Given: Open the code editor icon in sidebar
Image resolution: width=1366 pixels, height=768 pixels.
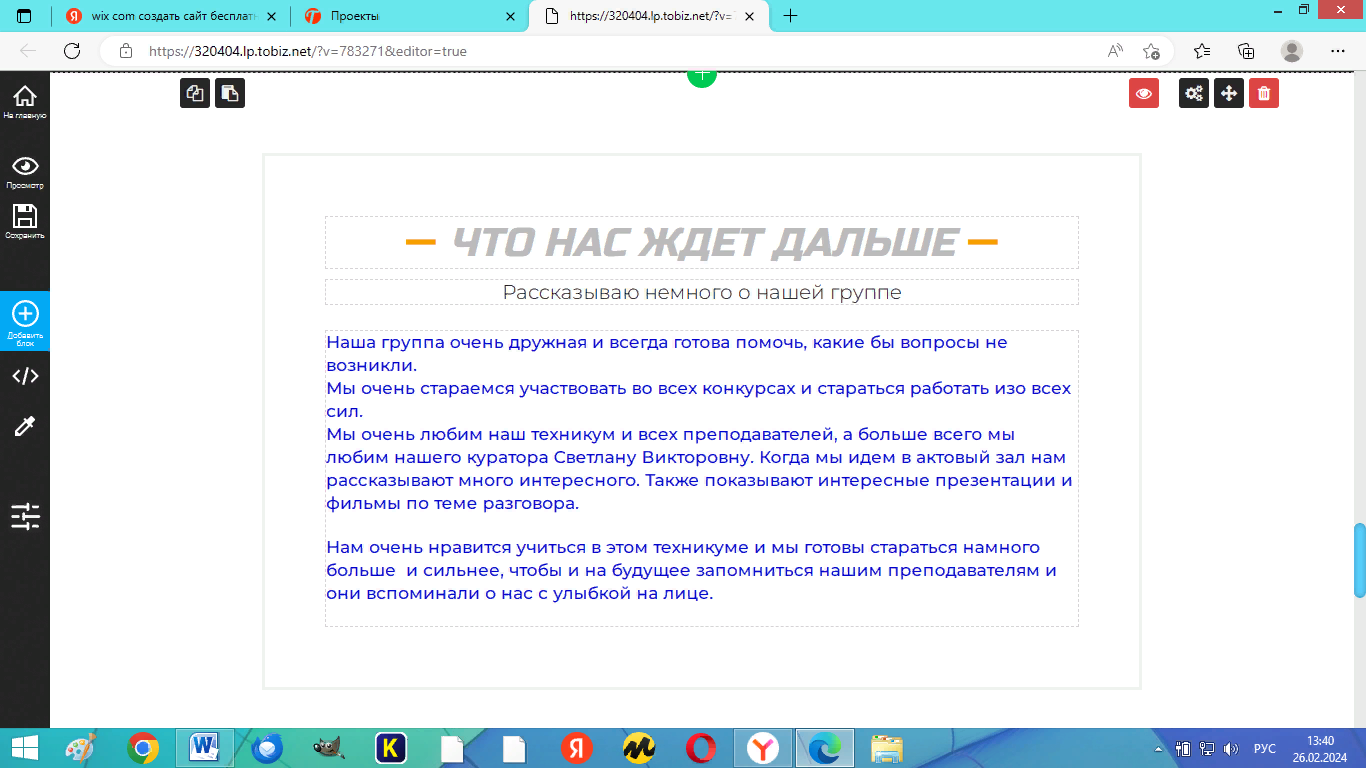Looking at the screenshot, I should (25, 376).
